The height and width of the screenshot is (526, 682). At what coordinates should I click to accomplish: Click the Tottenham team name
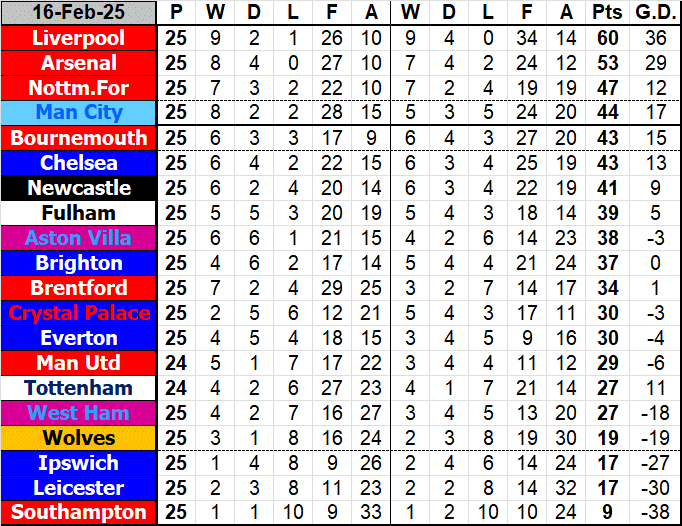tap(79, 388)
